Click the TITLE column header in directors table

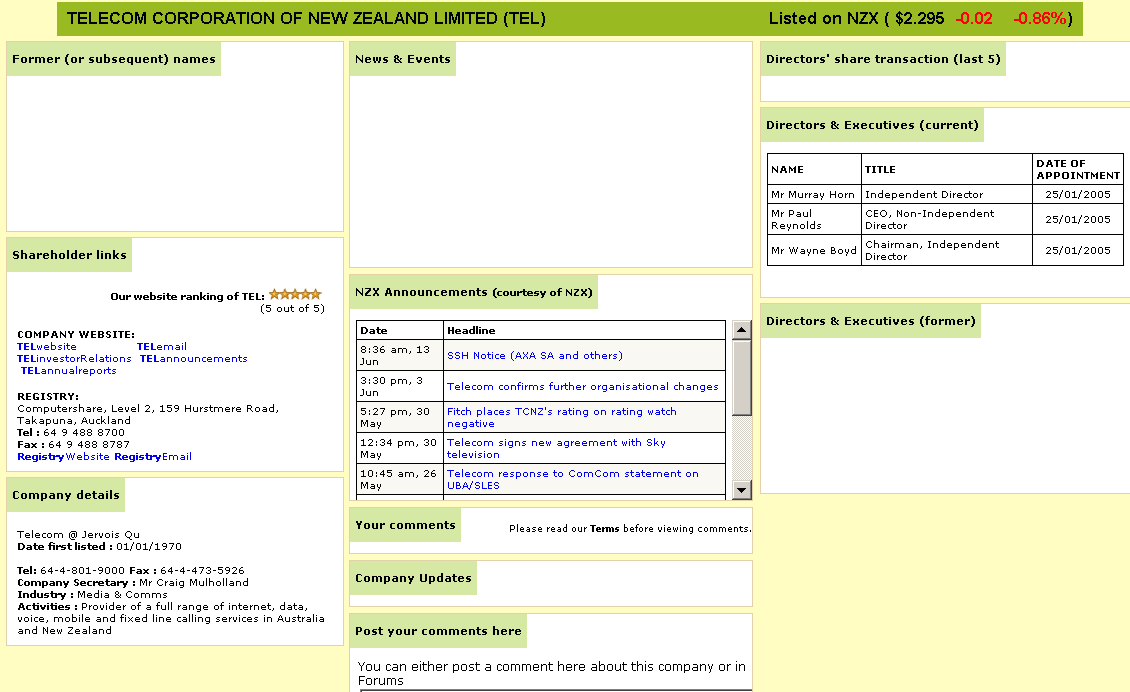(947, 169)
